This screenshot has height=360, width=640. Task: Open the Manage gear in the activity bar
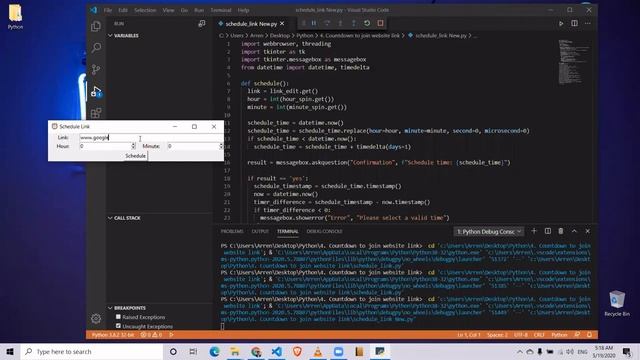pos(96,318)
